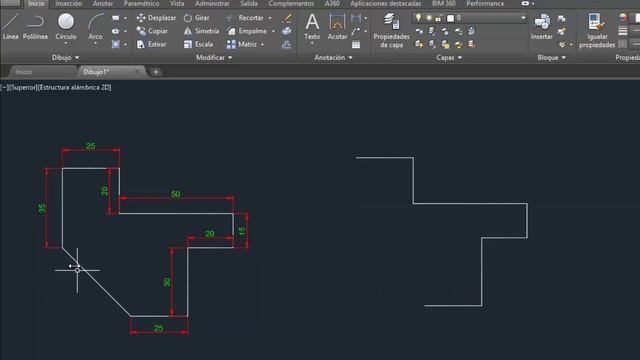Image resolution: width=640 pixels, height=360 pixels.
Task: Open the Complementos ribbon tab
Action: tap(291, 4)
